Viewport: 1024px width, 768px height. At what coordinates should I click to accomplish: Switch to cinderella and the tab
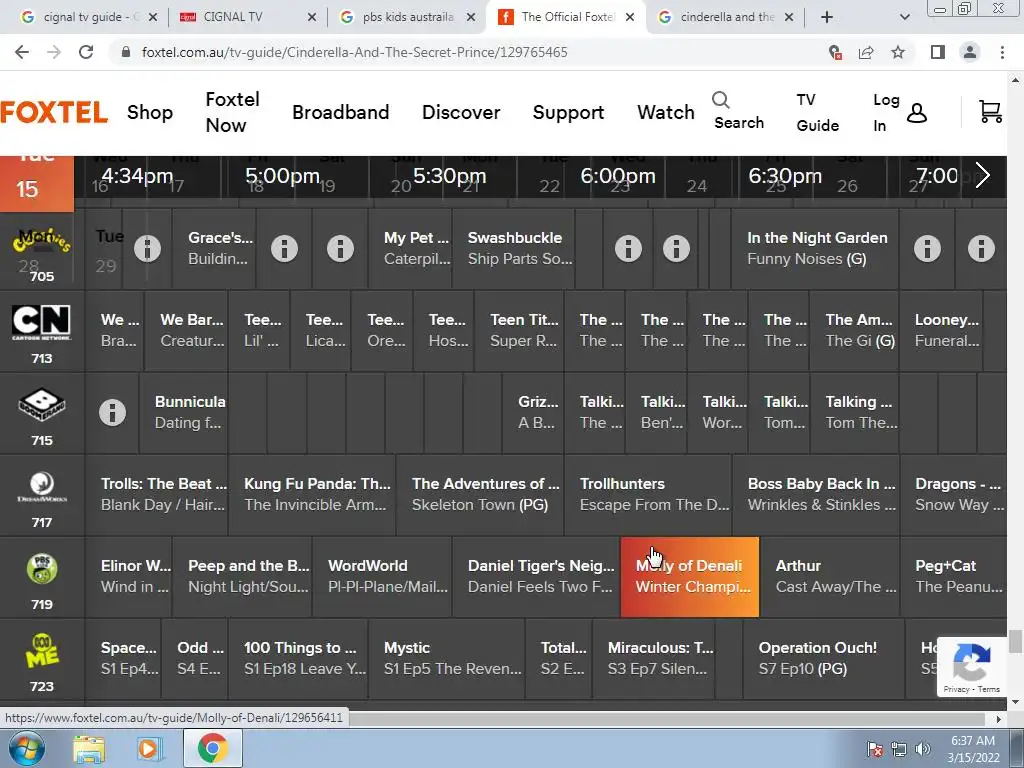pos(727,17)
